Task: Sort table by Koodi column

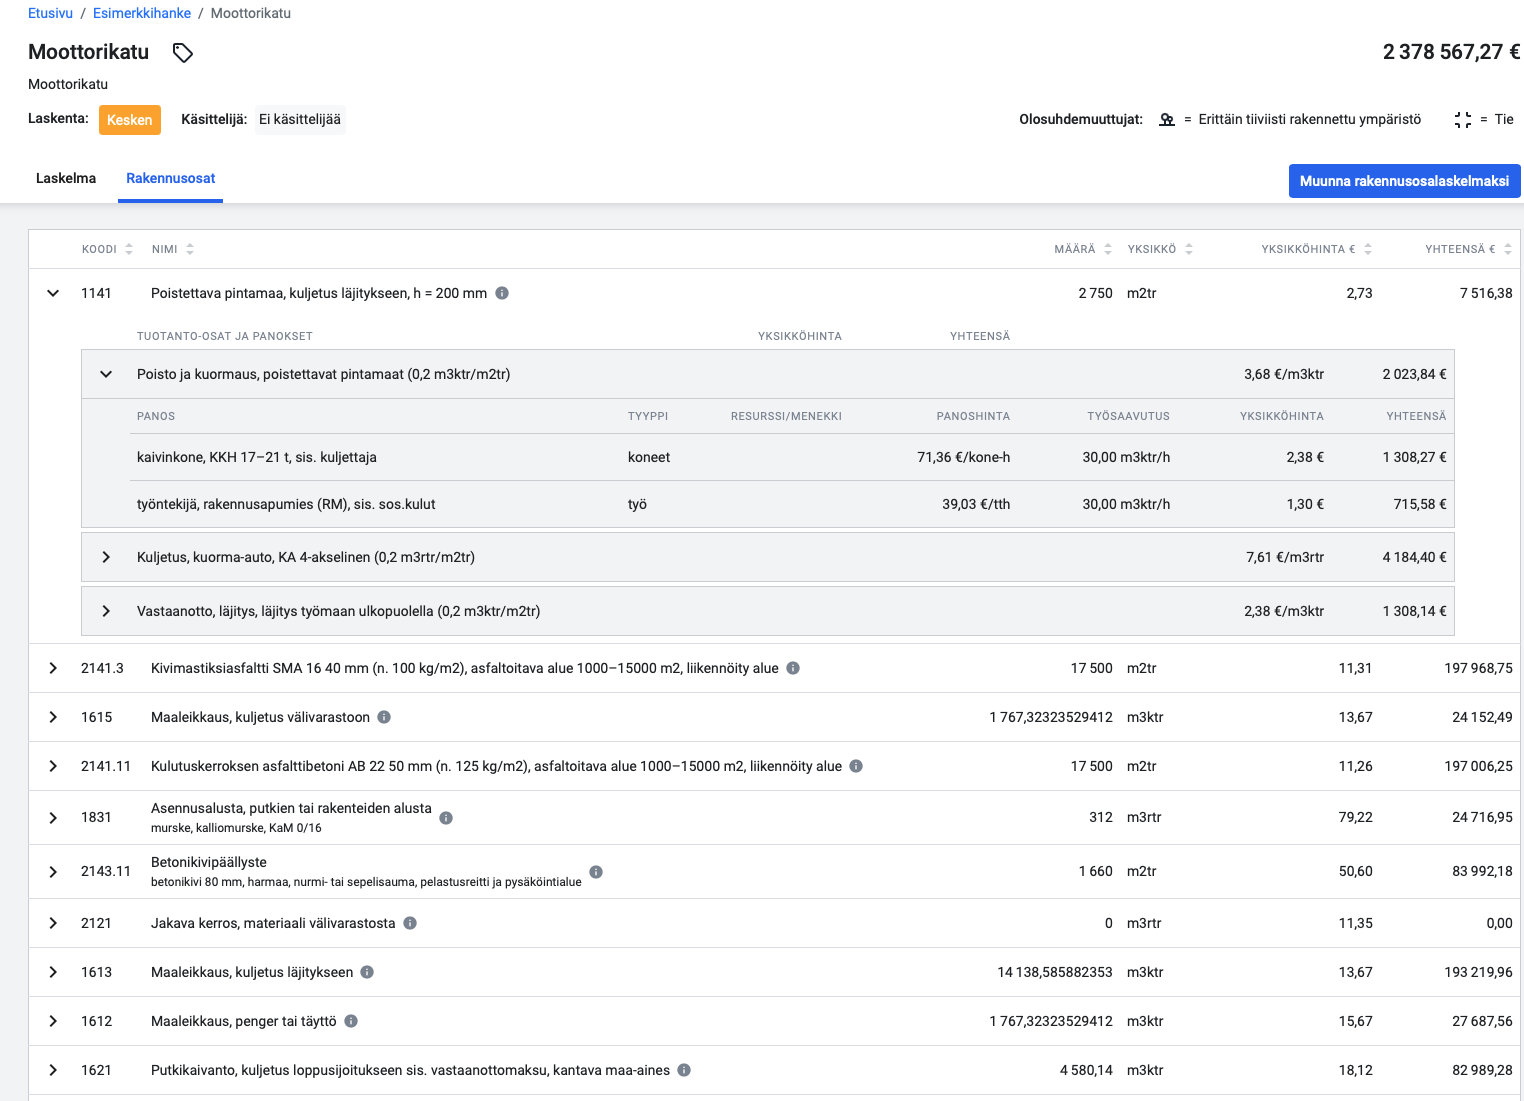Action: (129, 249)
